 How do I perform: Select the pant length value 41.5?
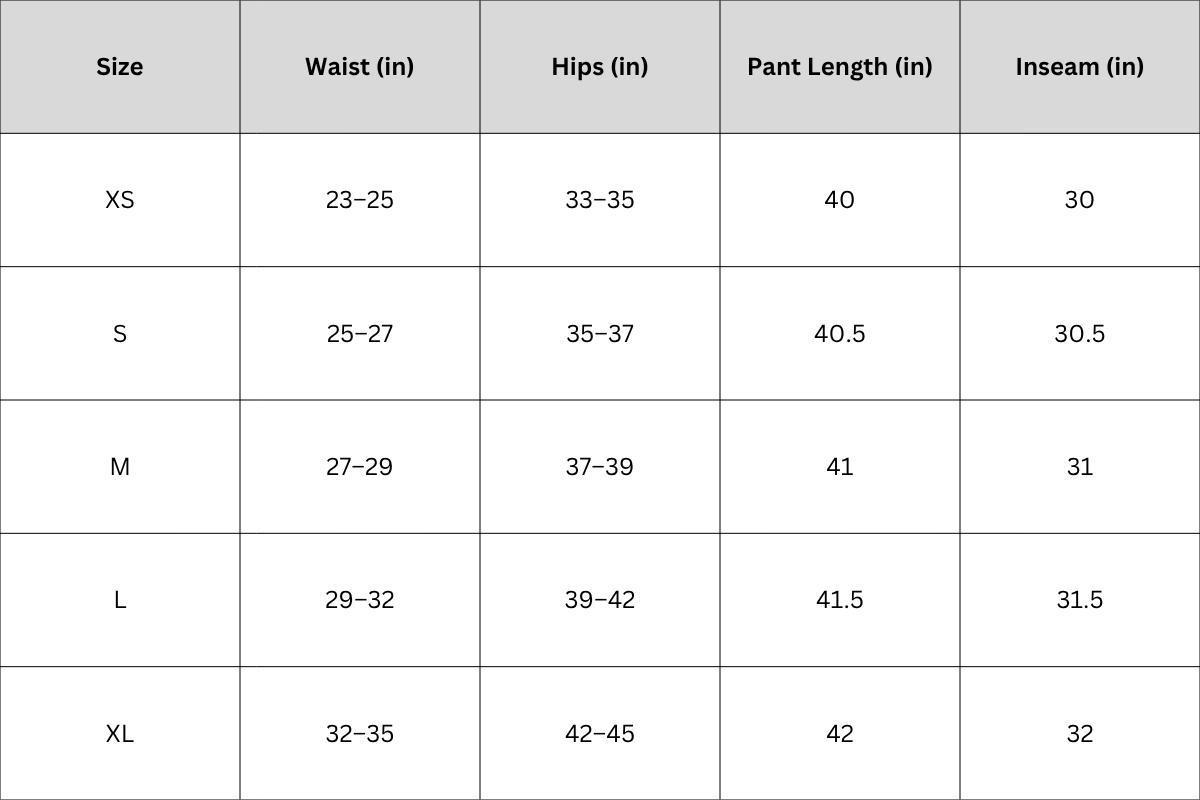(x=840, y=600)
